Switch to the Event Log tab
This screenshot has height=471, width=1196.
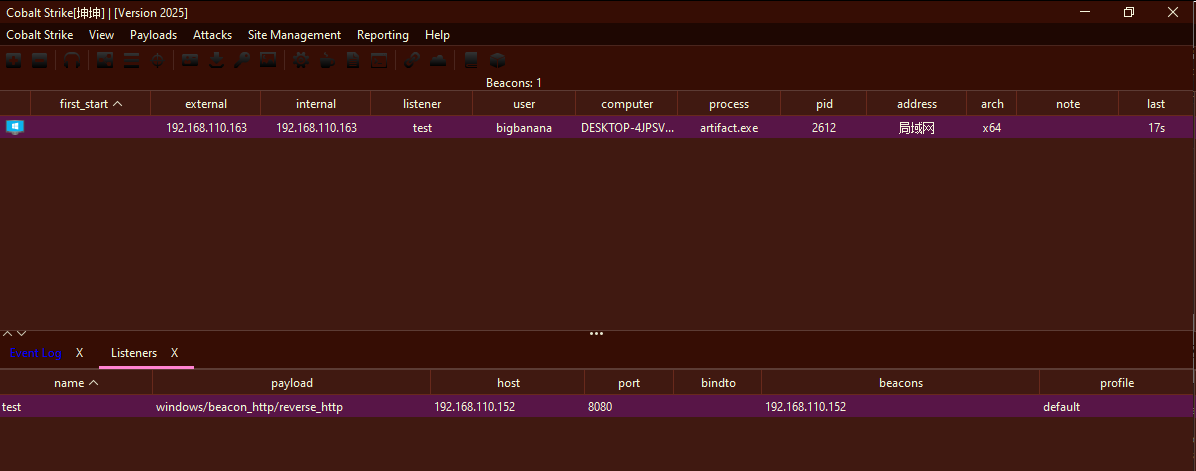tap(36, 353)
